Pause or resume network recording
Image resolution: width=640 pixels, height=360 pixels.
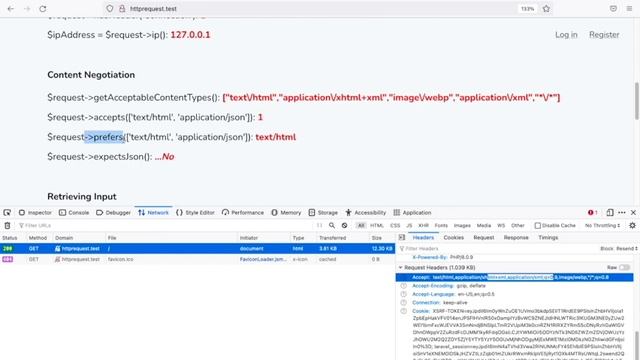[319, 225]
